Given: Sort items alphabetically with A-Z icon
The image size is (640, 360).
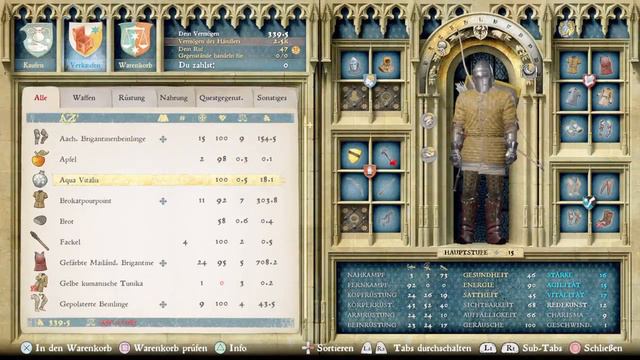Looking at the screenshot, I should pyautogui.click(x=68, y=118).
